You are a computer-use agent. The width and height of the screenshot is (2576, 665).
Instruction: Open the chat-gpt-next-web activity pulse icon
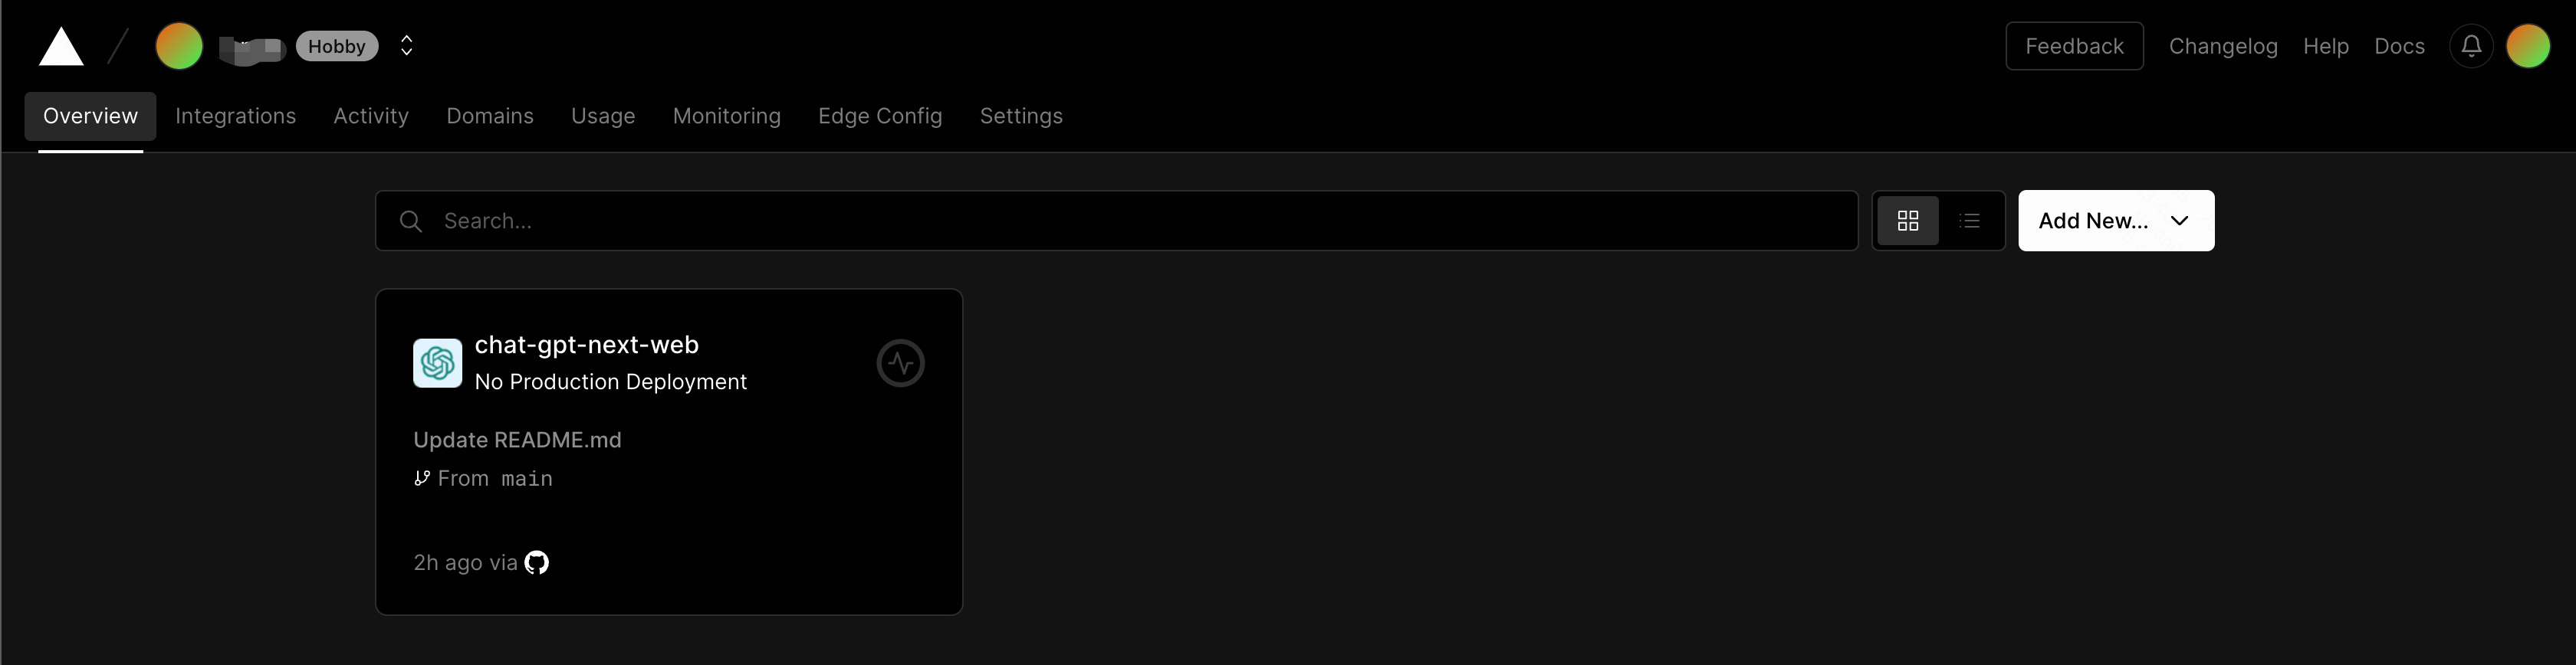click(900, 363)
